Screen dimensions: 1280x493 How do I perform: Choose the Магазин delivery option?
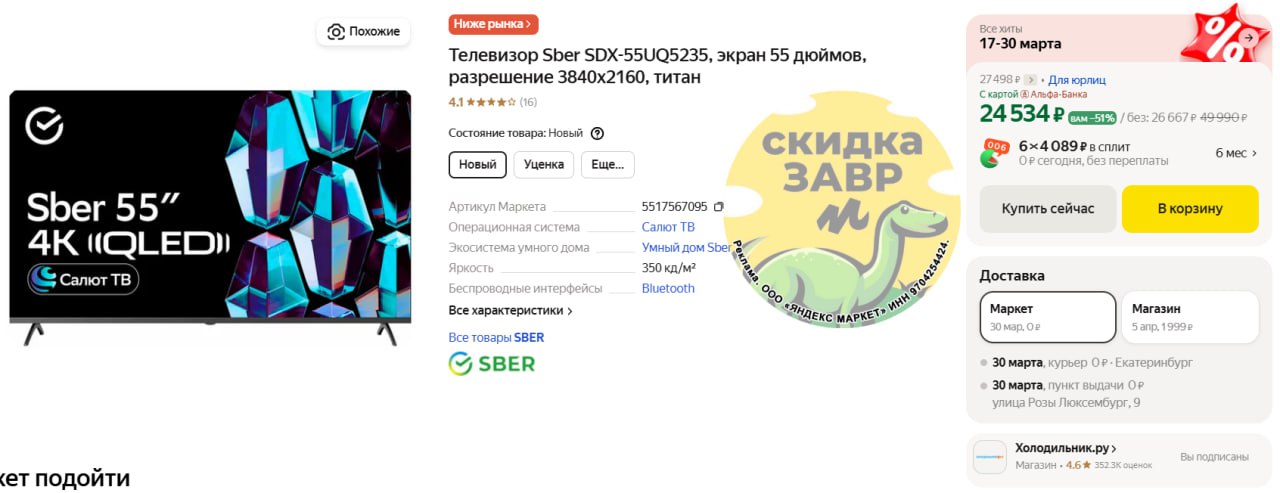point(1190,317)
